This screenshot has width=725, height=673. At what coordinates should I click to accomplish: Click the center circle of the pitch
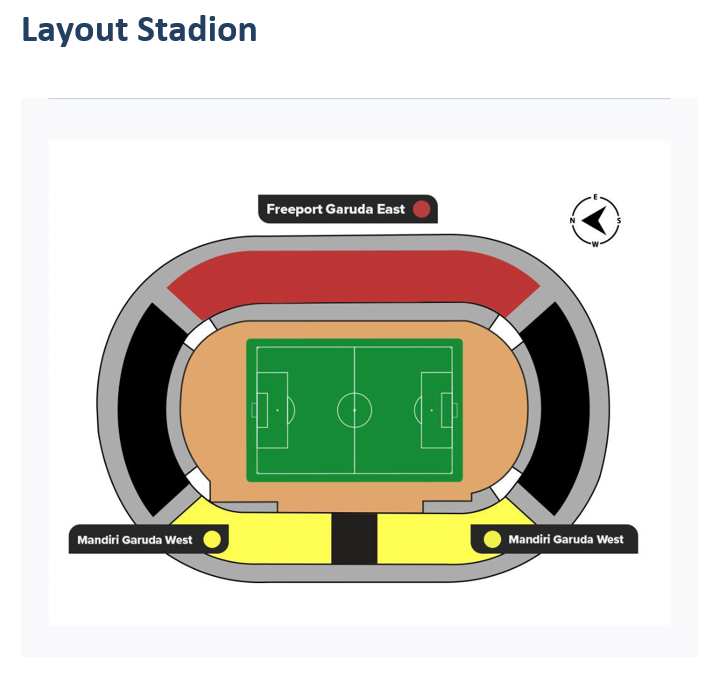pos(355,410)
